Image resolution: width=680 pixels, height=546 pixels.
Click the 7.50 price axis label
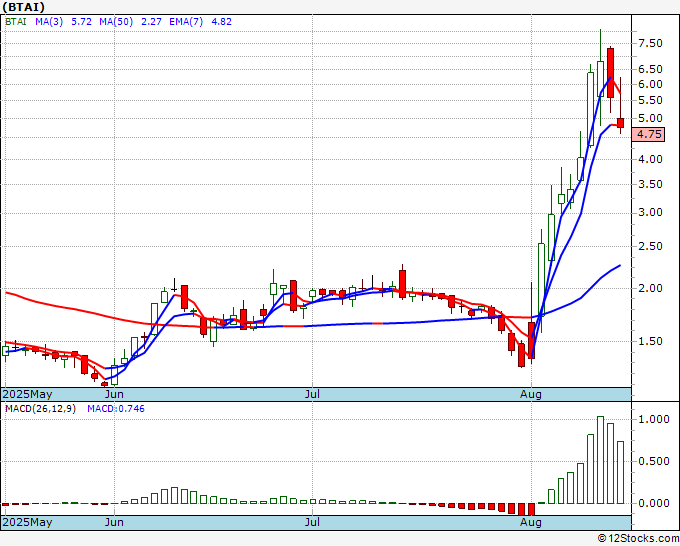point(650,43)
